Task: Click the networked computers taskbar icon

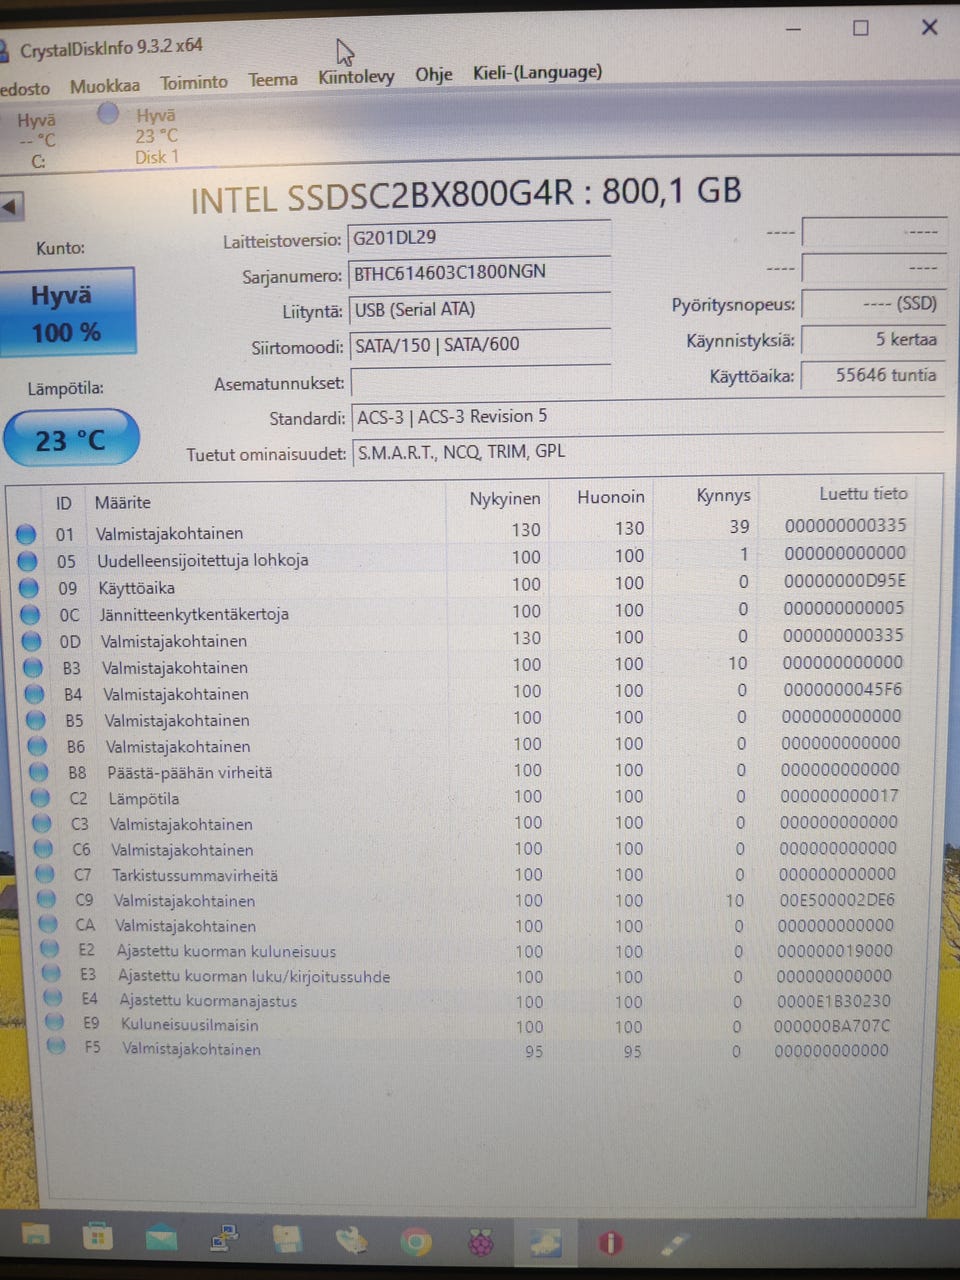Action: (x=224, y=1240)
